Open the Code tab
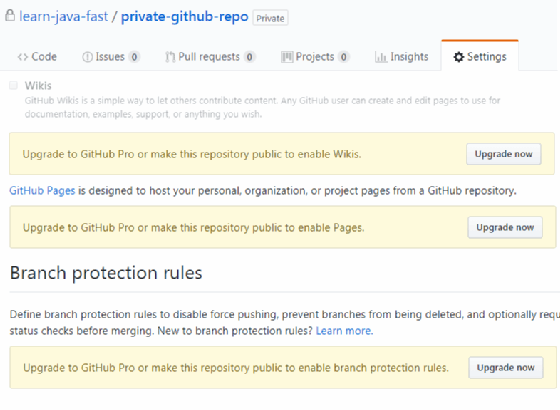This screenshot has width=560, height=410. 37,57
